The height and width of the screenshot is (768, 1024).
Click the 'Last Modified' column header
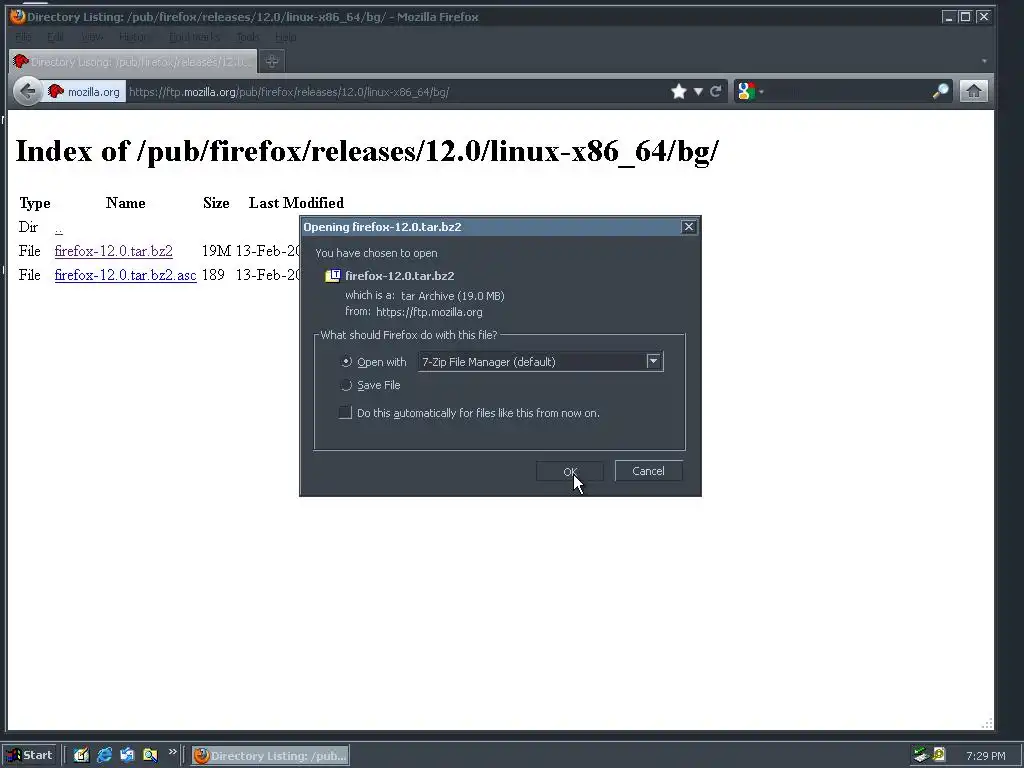click(x=296, y=203)
